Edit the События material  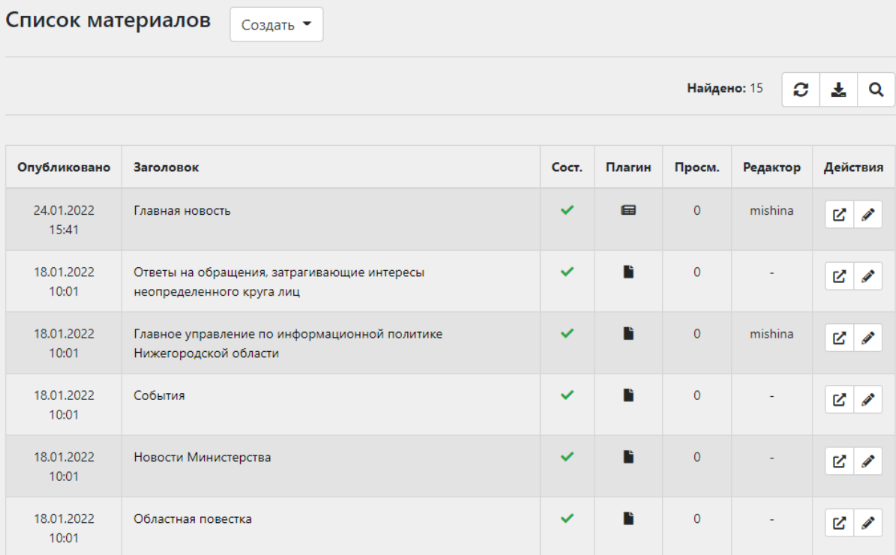pyautogui.click(x=868, y=400)
